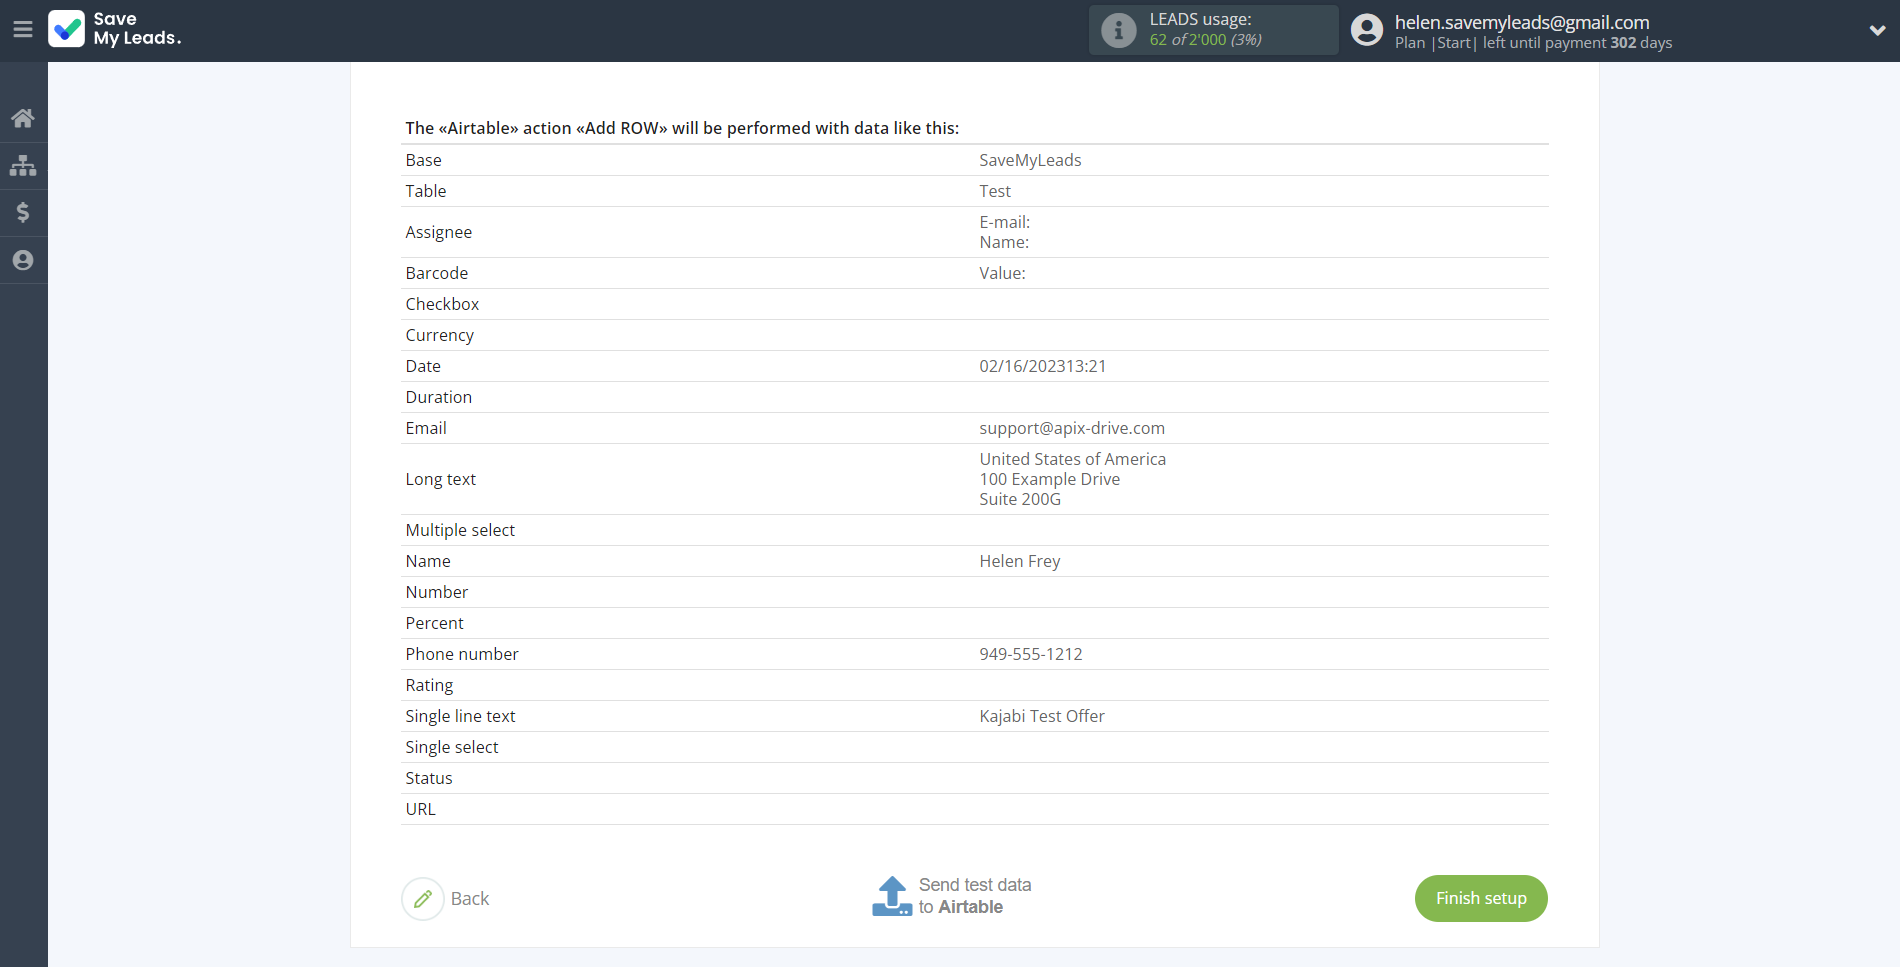Image resolution: width=1900 pixels, height=967 pixels.
Task: Click the Percent row label
Action: pos(434,623)
